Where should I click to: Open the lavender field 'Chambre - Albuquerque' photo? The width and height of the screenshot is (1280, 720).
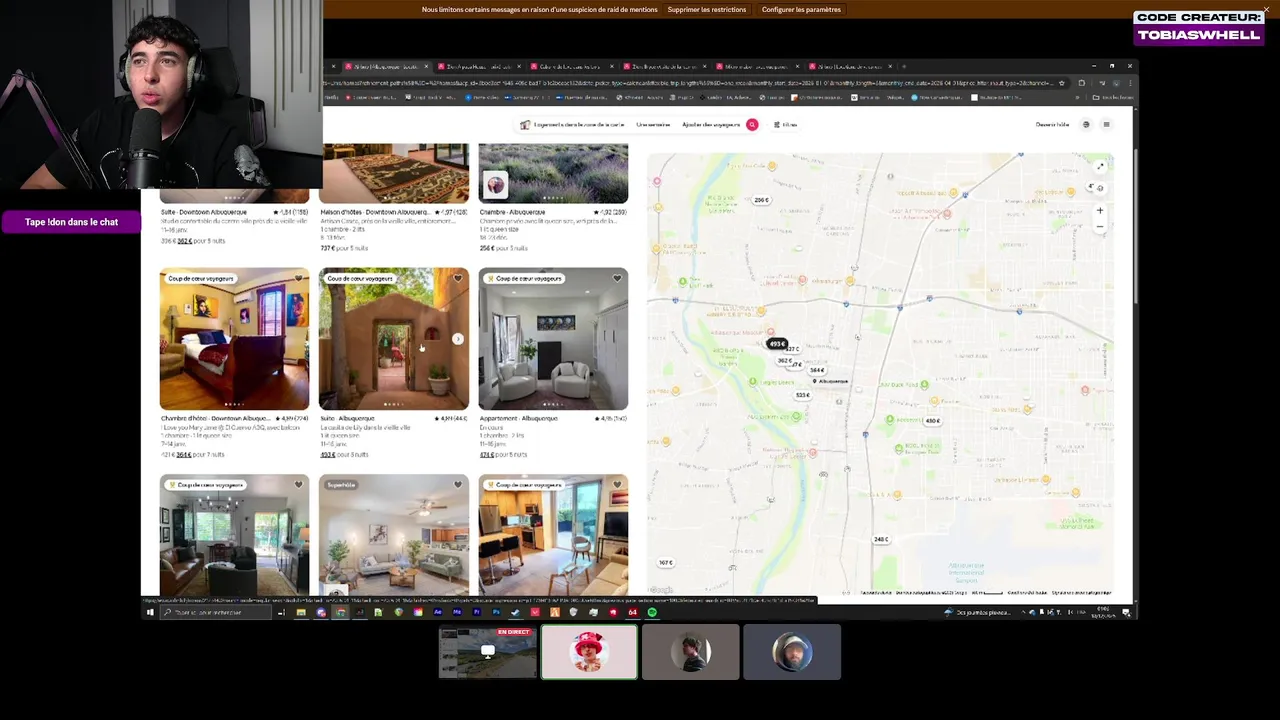553,173
